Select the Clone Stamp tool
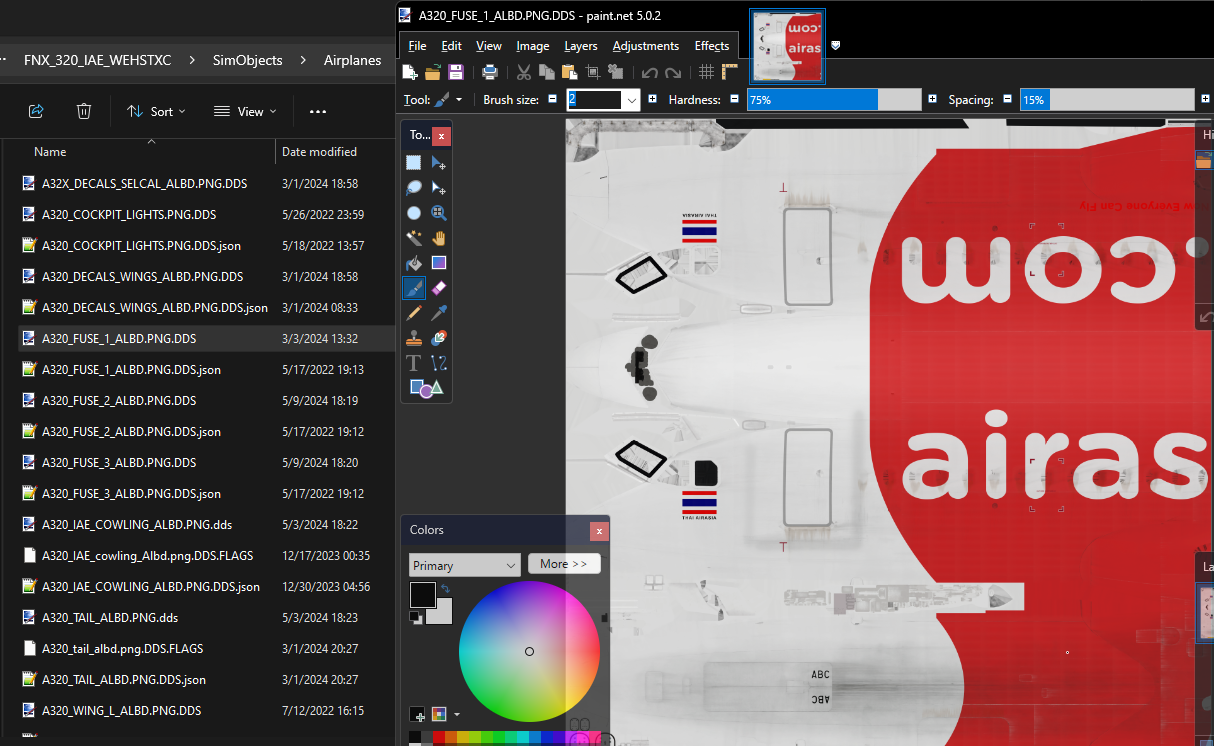 414,338
